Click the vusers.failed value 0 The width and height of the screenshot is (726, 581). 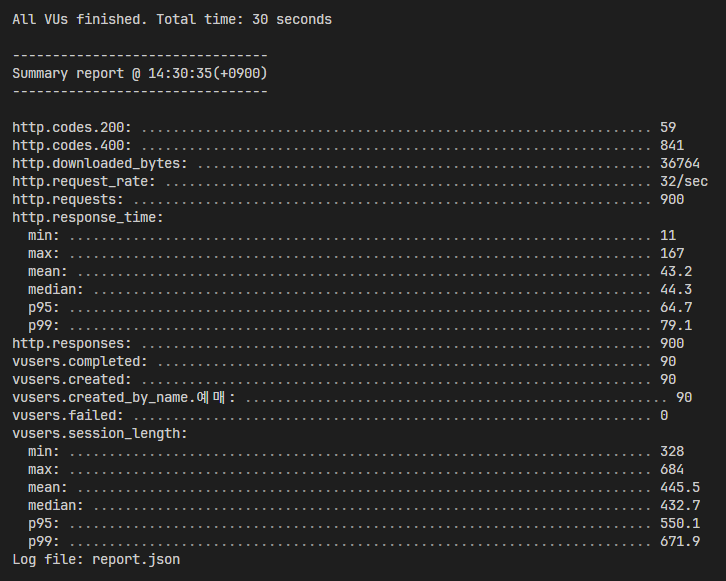(x=664, y=416)
